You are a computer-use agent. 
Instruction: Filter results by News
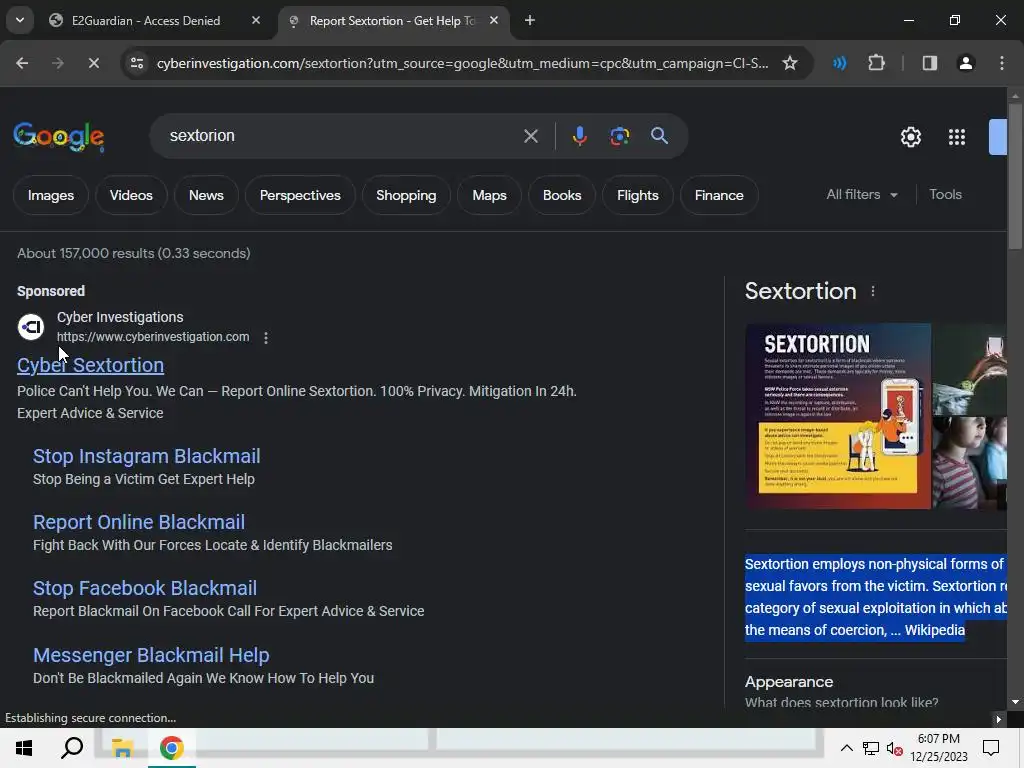(206, 195)
